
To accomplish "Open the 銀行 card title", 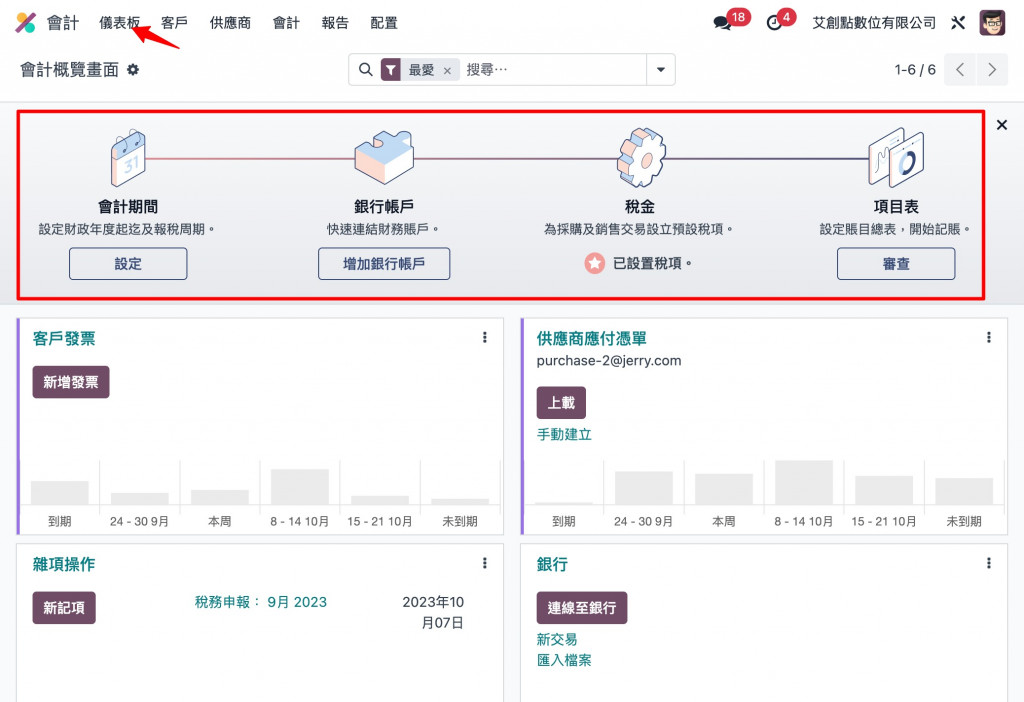I will point(552,564).
